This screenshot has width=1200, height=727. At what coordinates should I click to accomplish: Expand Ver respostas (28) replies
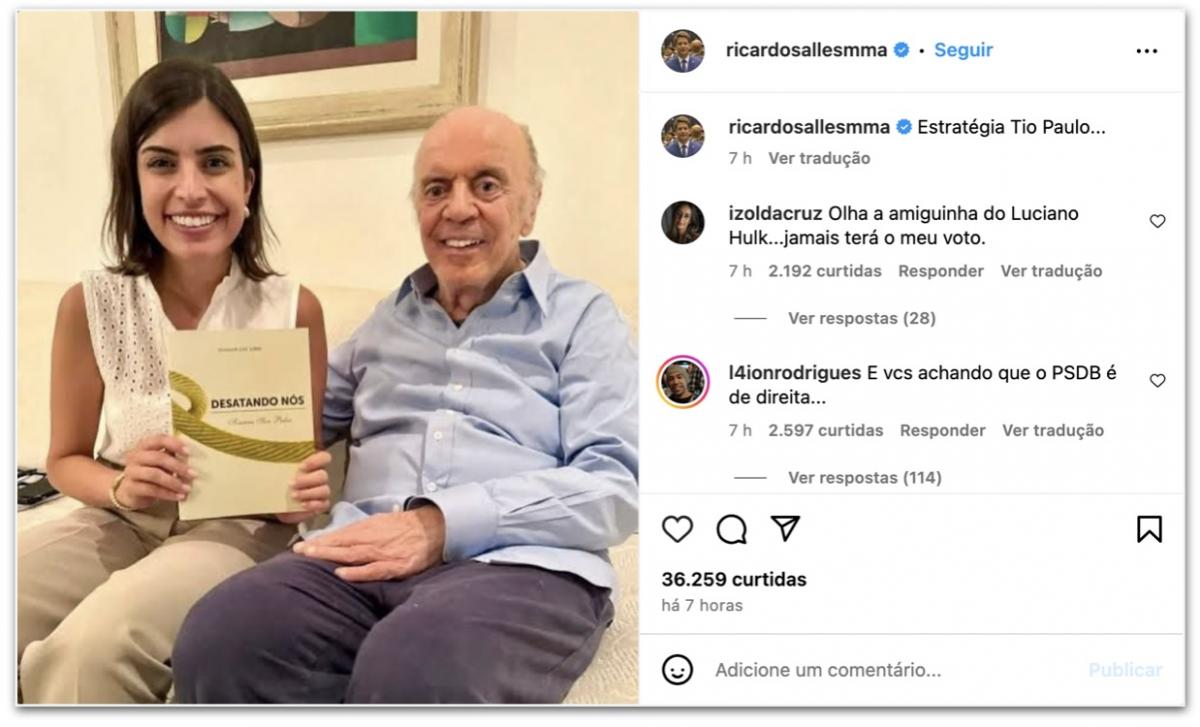861,318
